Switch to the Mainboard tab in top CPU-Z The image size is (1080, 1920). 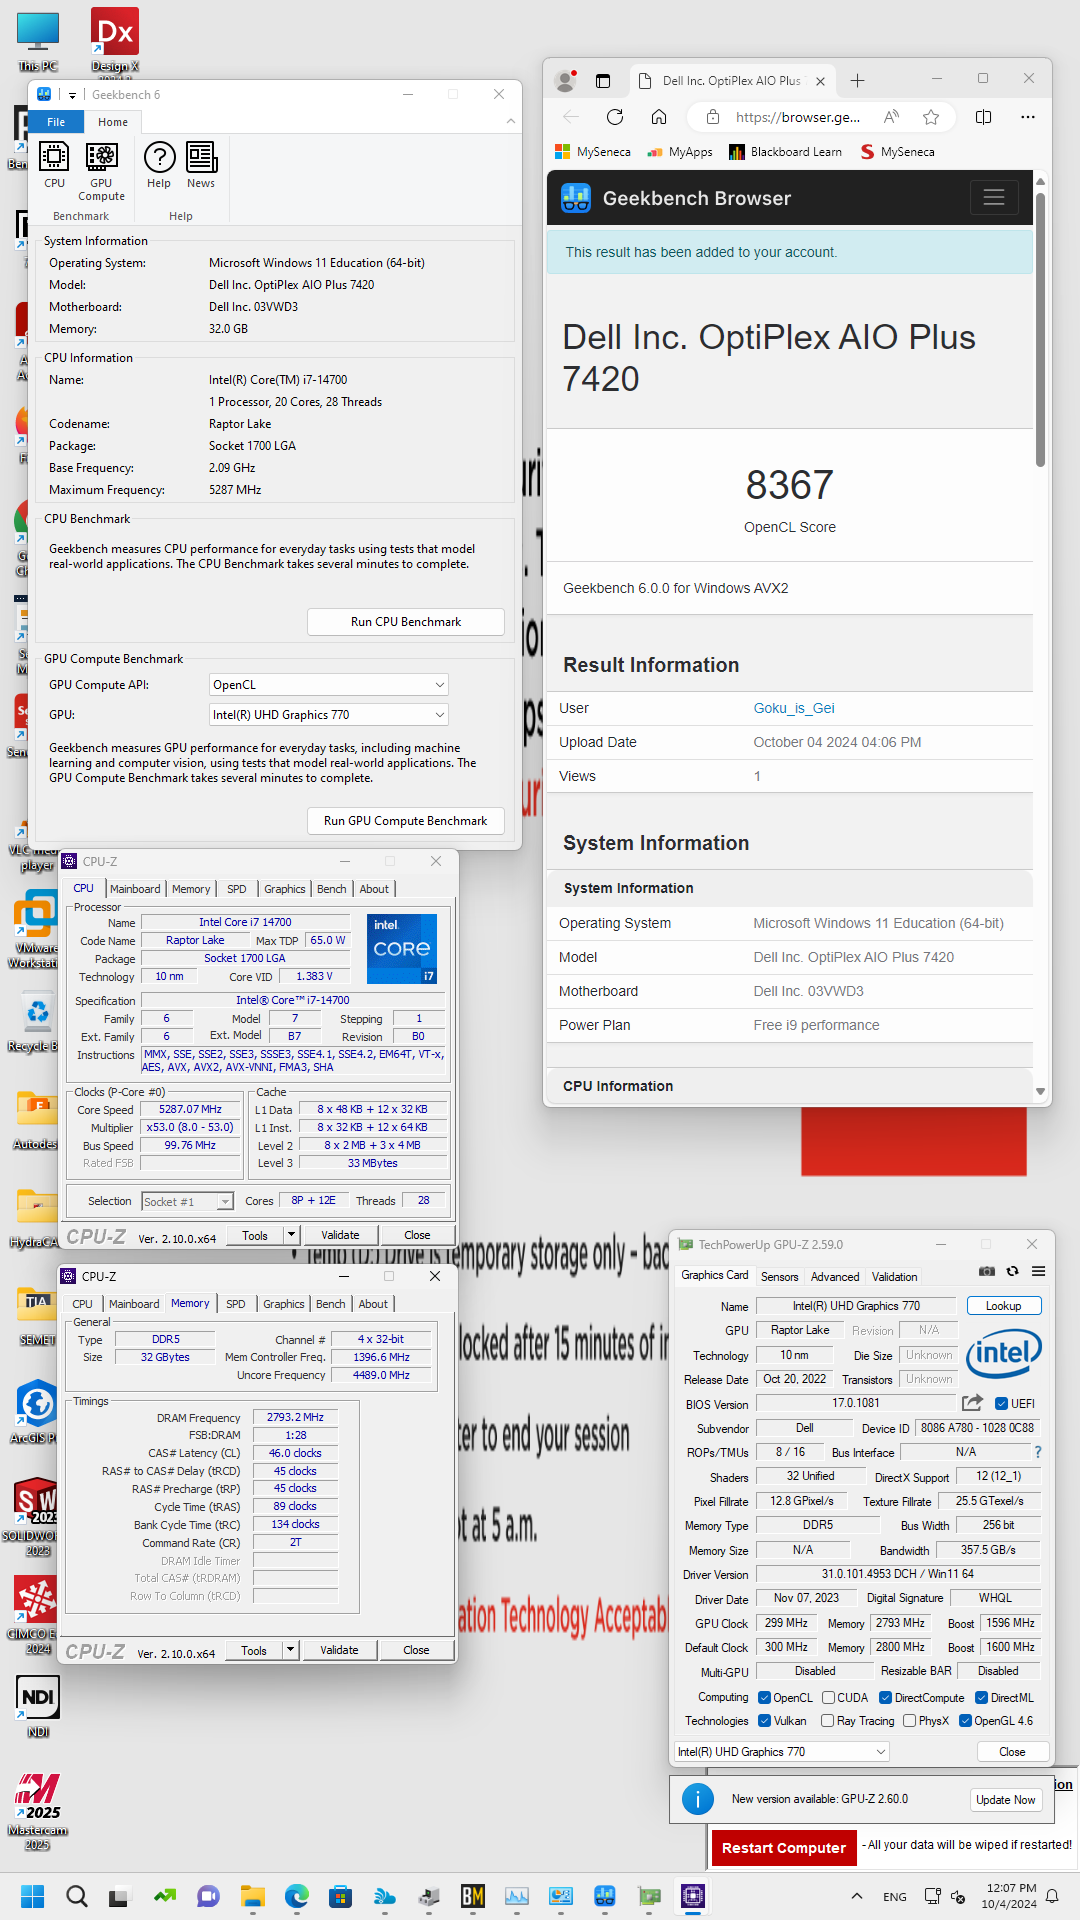pyautogui.click(x=135, y=889)
